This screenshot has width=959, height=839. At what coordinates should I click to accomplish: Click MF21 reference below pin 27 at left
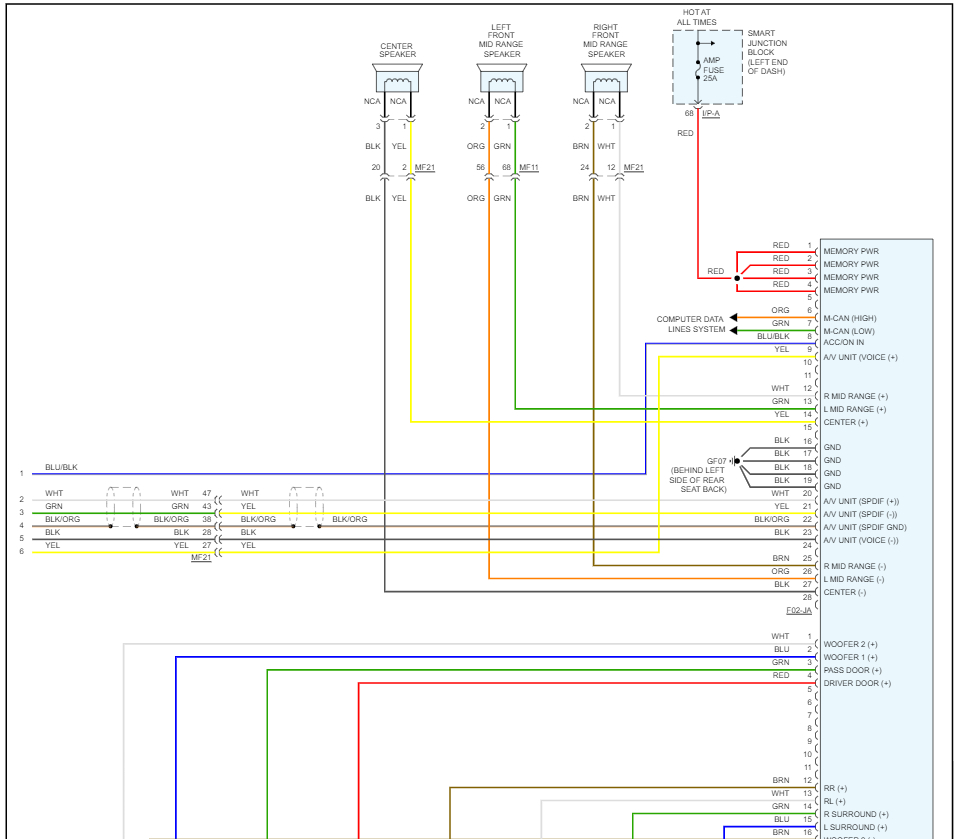pyautogui.click(x=201, y=557)
